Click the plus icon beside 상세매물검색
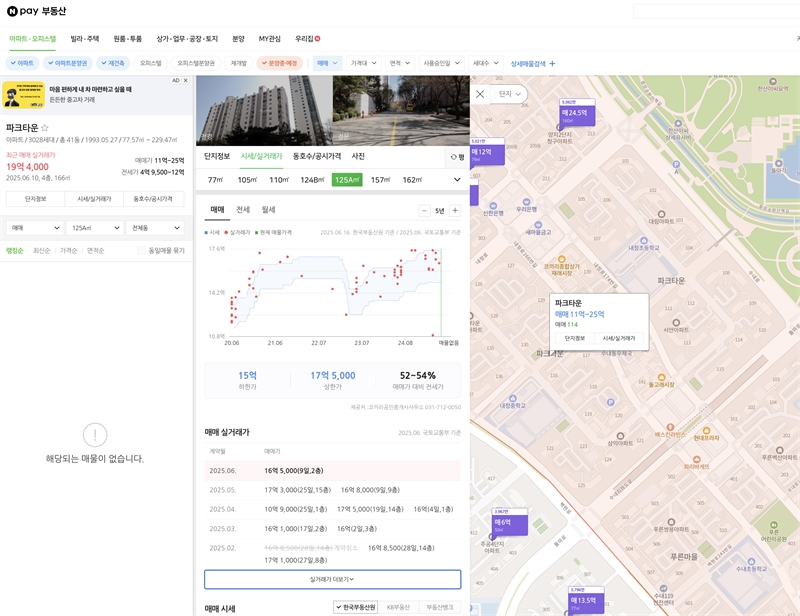The image size is (800, 616). [x=552, y=63]
